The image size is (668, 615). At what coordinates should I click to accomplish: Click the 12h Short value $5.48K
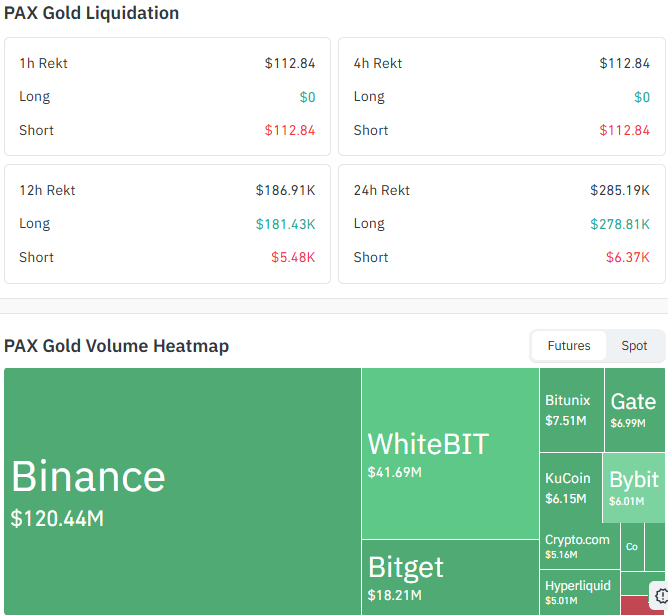coord(293,257)
